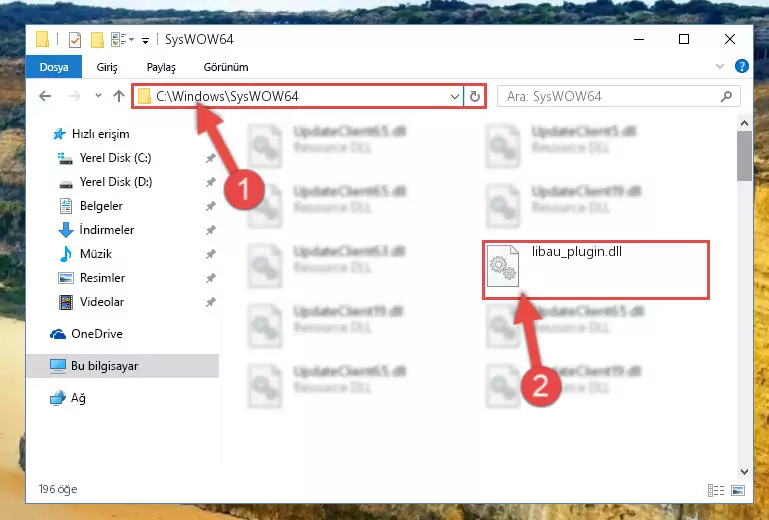The height and width of the screenshot is (520, 769).
Task: Click the libau_plugin.dll gear file icon
Action: (x=503, y=265)
